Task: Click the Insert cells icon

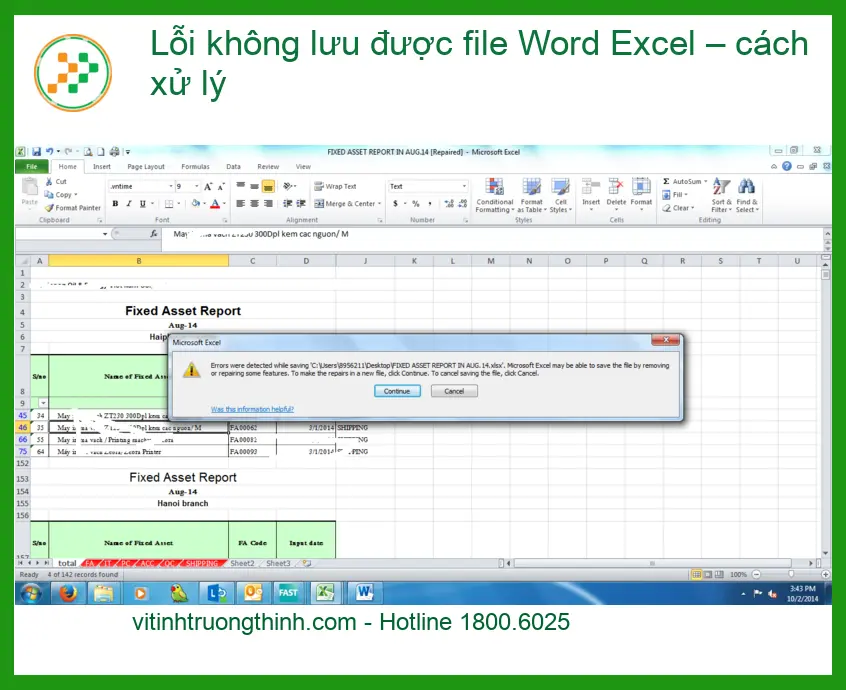Action: pos(591,187)
